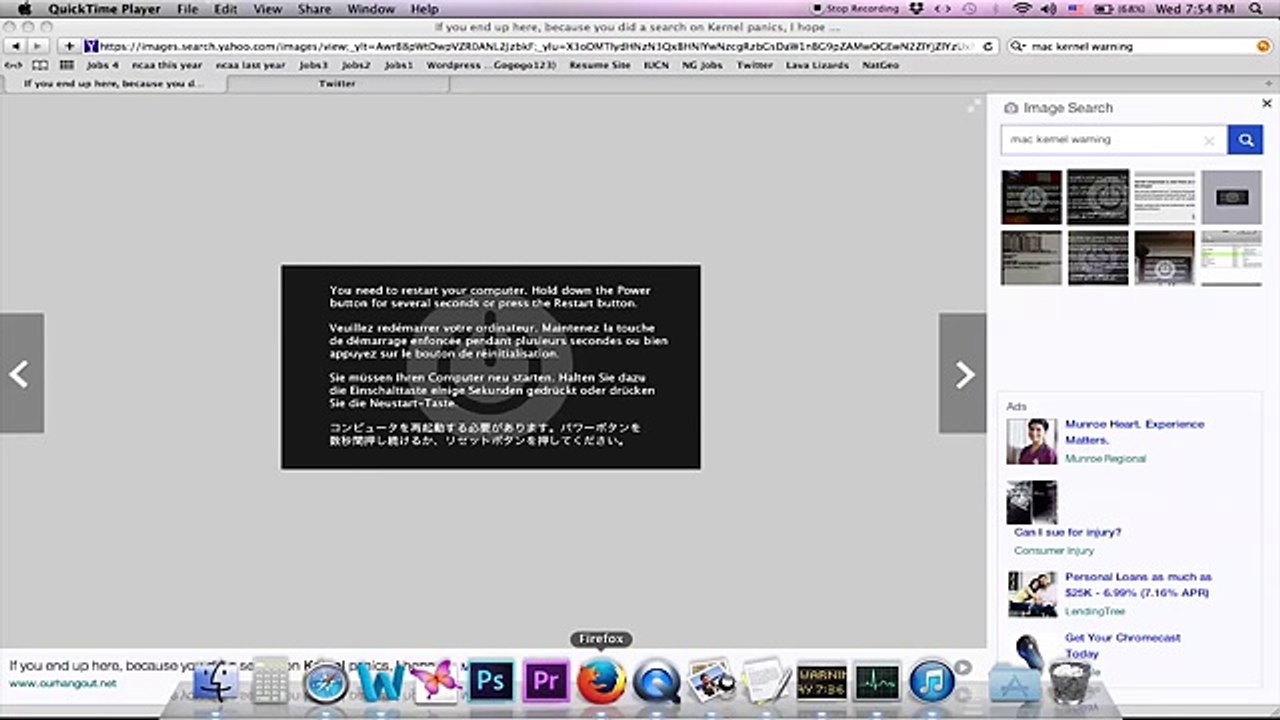Reload page with refresh icon

click(x=988, y=46)
